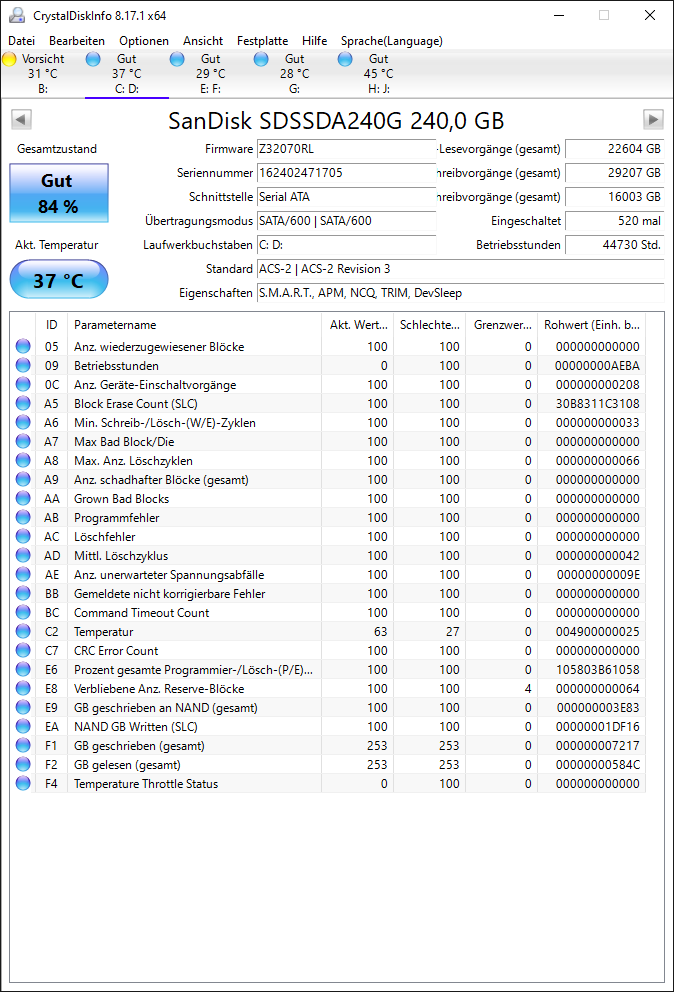Click status icon of Betriebsstunden row 09
Screen dimensions: 674x992
[23, 365]
